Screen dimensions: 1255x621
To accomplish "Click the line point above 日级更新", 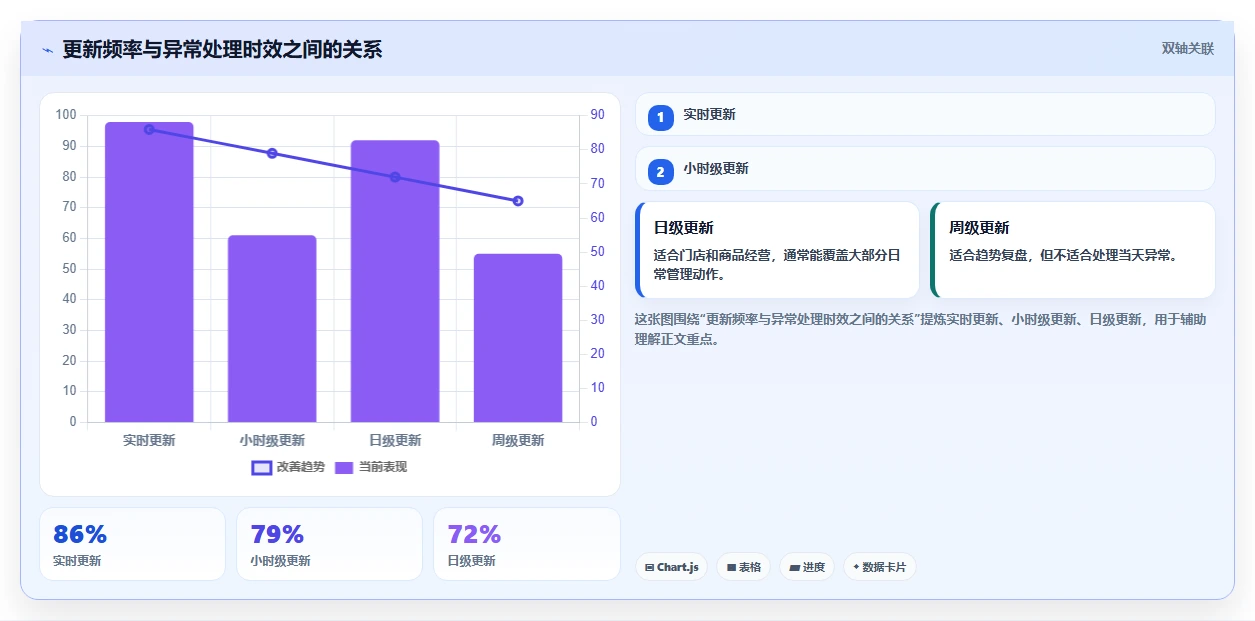I will coord(395,177).
